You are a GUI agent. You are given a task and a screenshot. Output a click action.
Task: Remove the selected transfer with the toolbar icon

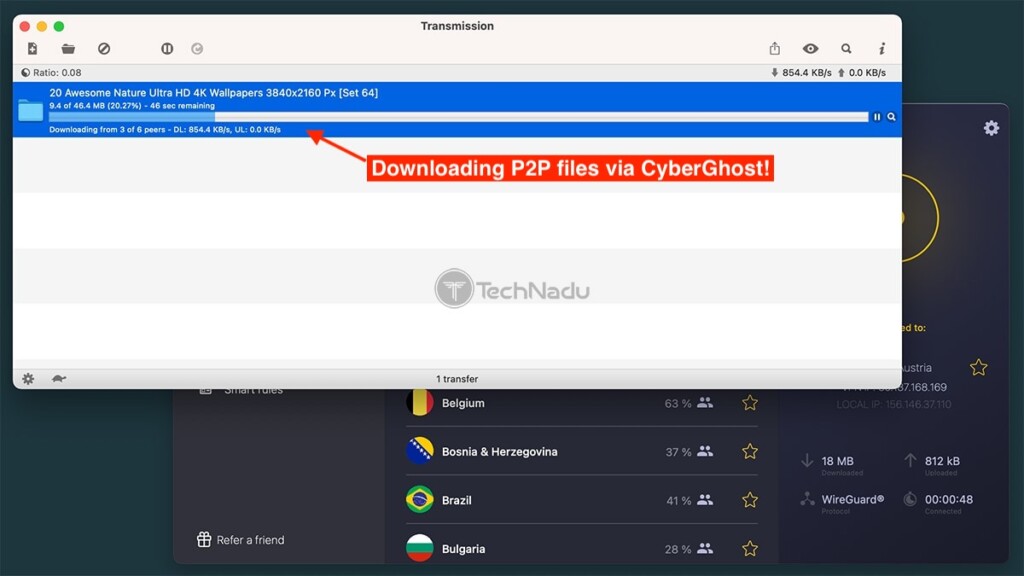click(x=104, y=48)
